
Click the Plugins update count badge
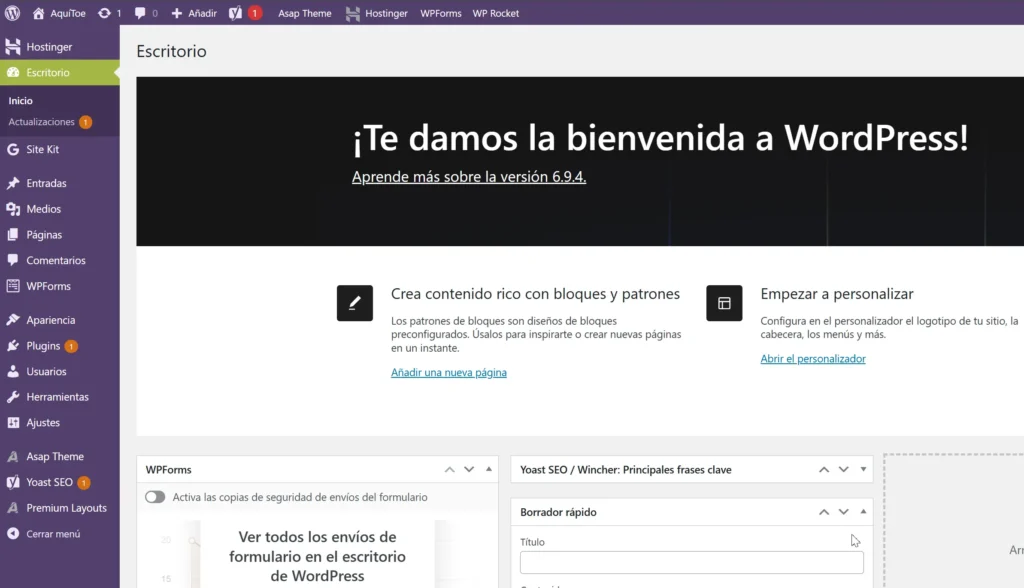tap(71, 346)
